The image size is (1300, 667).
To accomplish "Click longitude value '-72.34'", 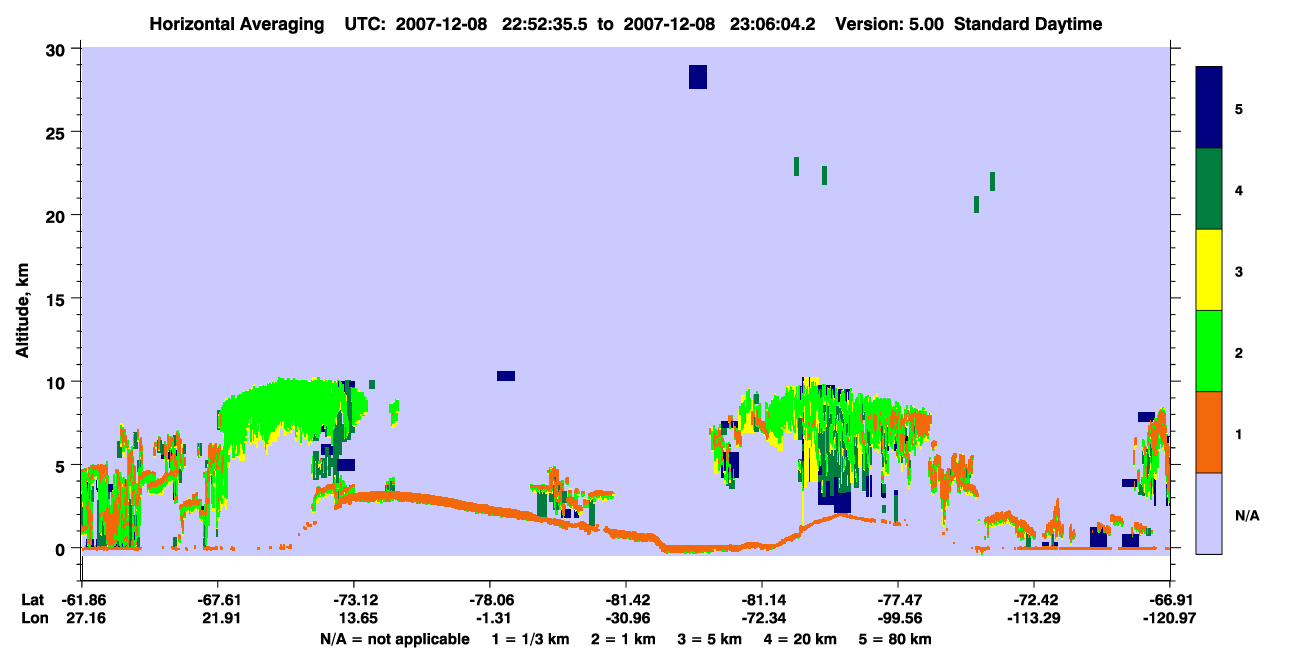I will (761, 618).
